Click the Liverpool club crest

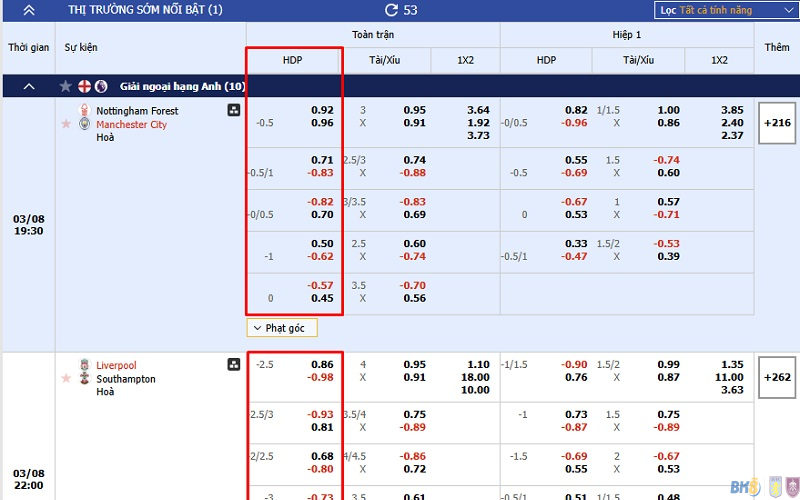[x=84, y=366]
